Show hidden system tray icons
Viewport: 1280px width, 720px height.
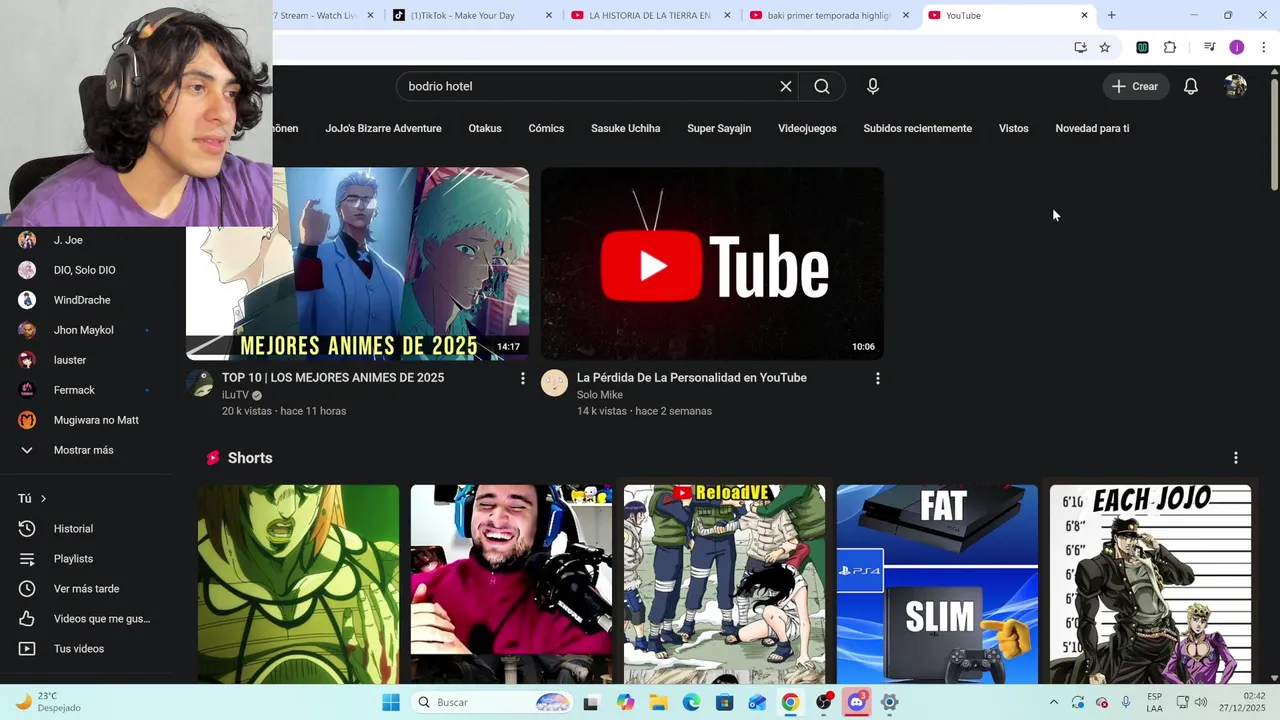[x=1053, y=702]
